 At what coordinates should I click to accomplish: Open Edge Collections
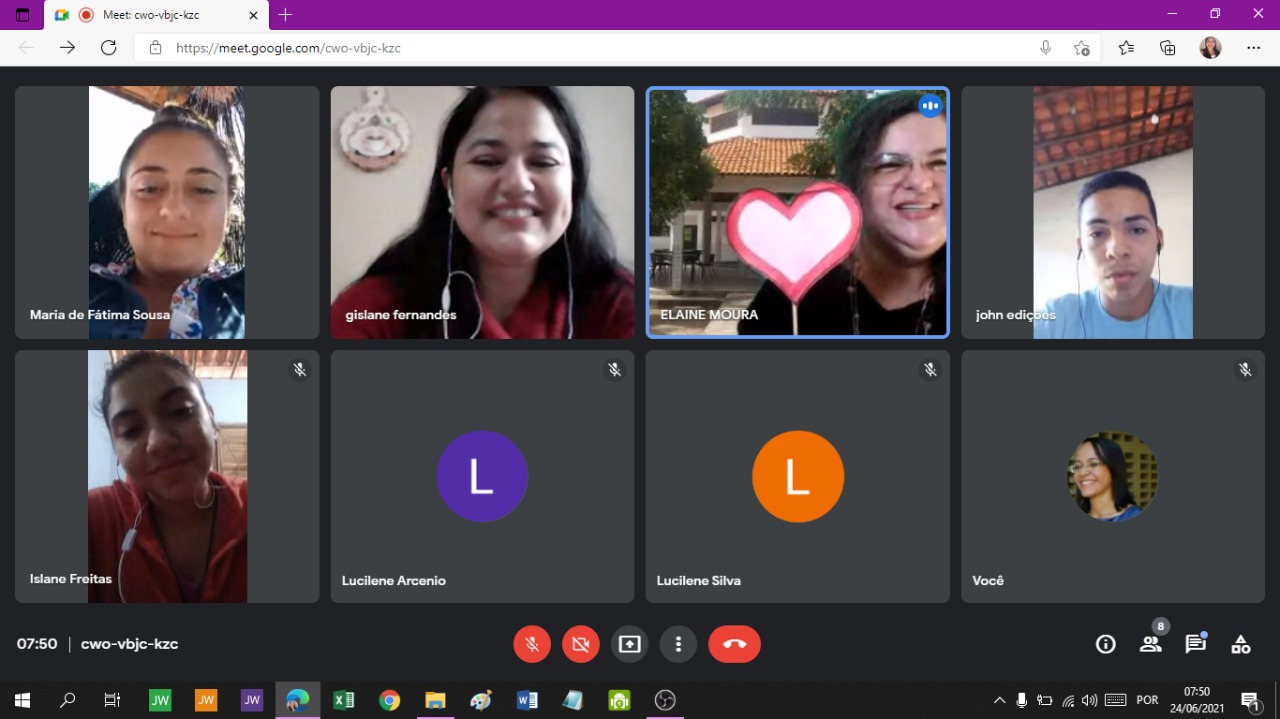1168,48
